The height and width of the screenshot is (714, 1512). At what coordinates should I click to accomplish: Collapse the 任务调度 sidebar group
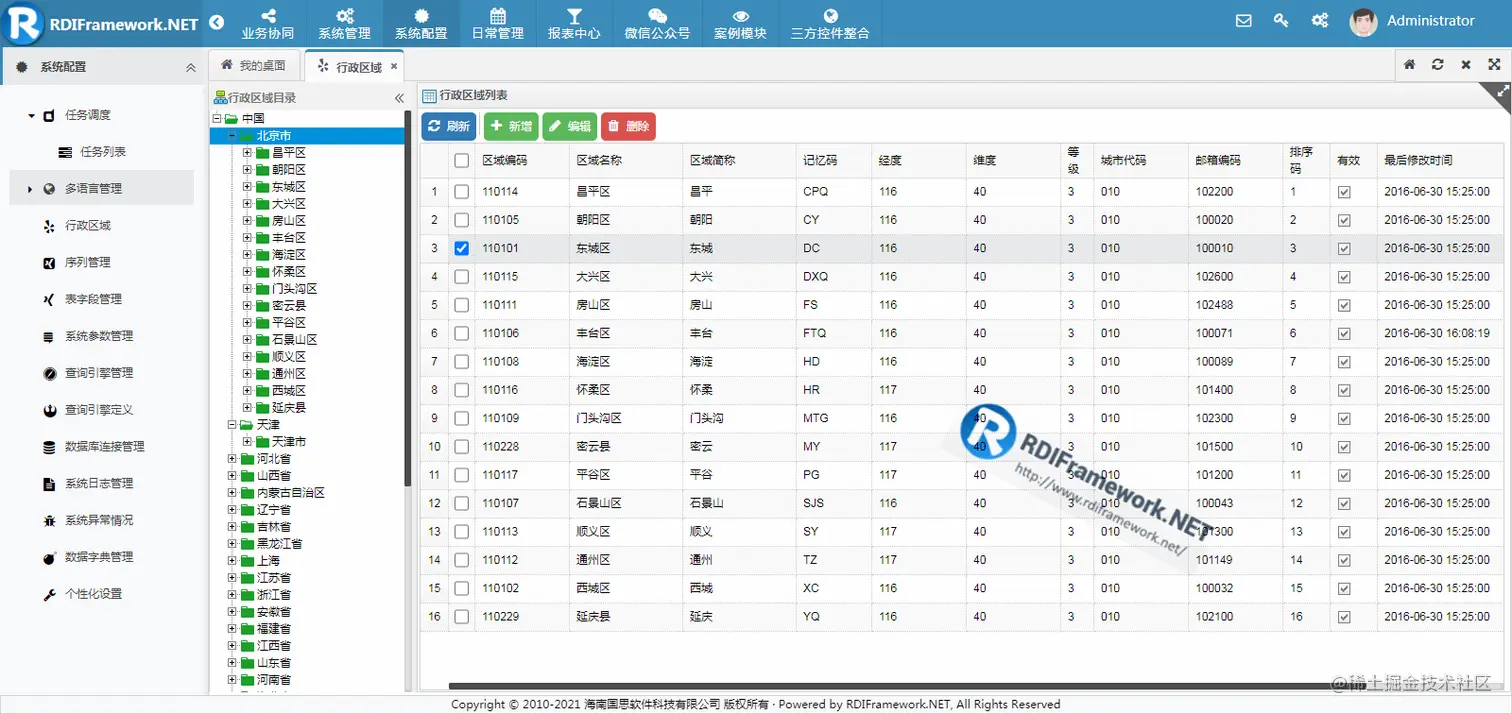pyautogui.click(x=31, y=116)
